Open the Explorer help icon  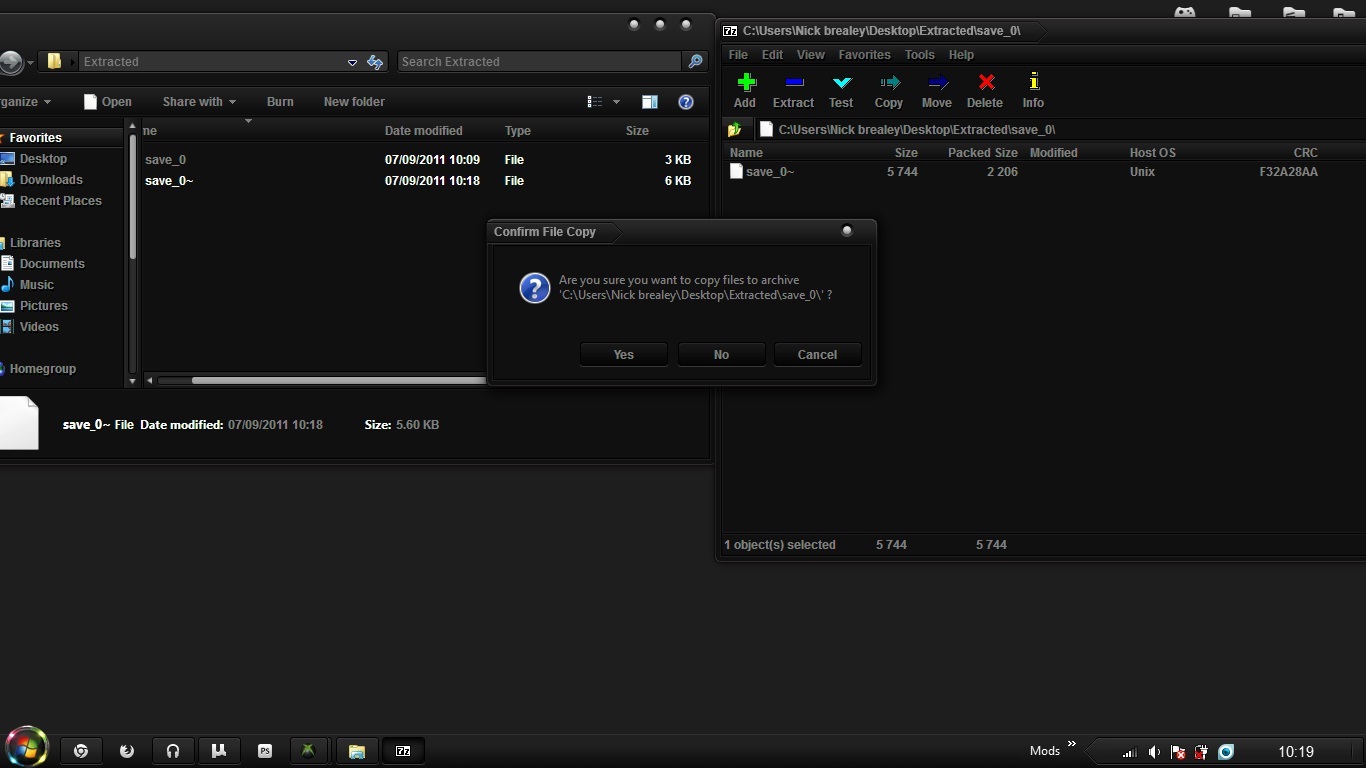[686, 102]
